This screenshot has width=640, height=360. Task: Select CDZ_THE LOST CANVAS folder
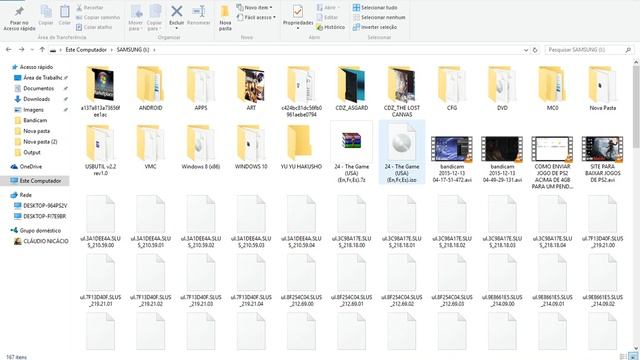tap(402, 92)
